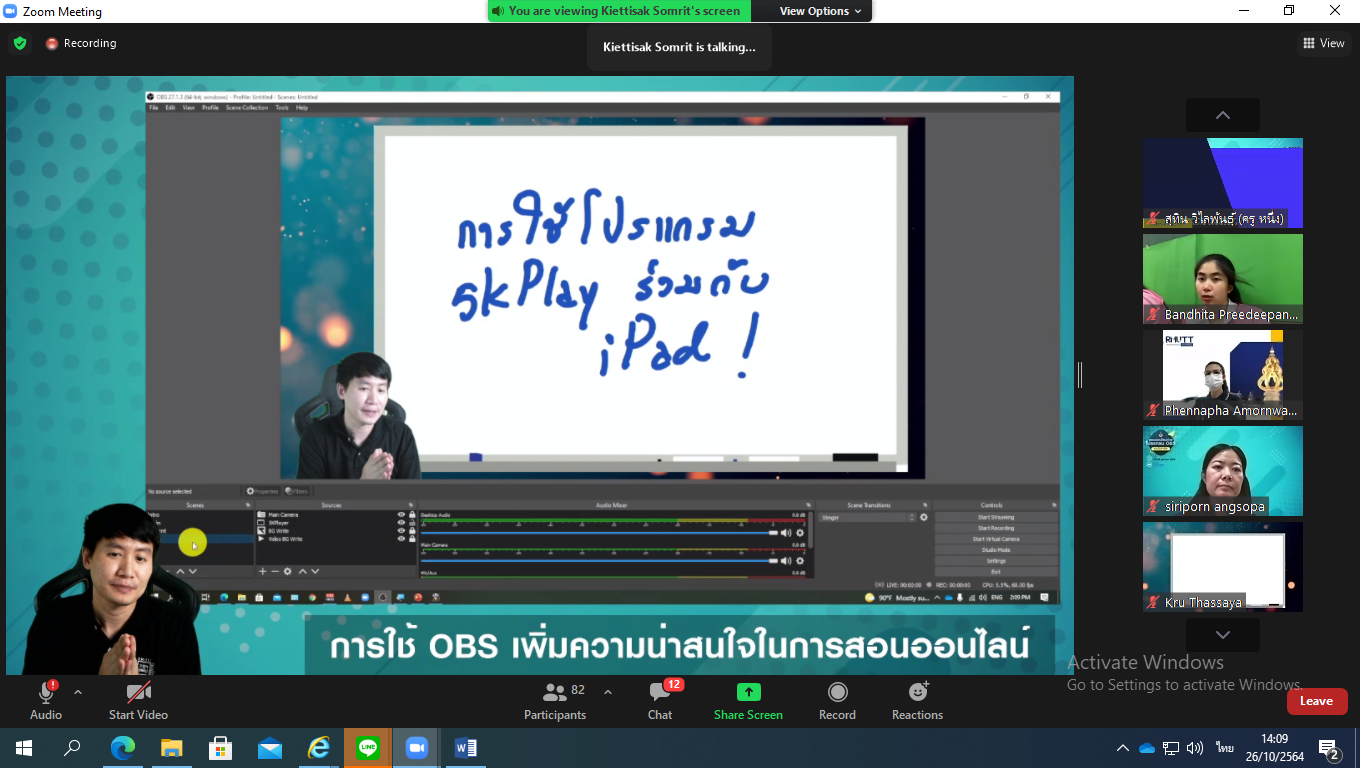Open Windows notification center icon
The image size is (1360, 768).
[x=1329, y=748]
